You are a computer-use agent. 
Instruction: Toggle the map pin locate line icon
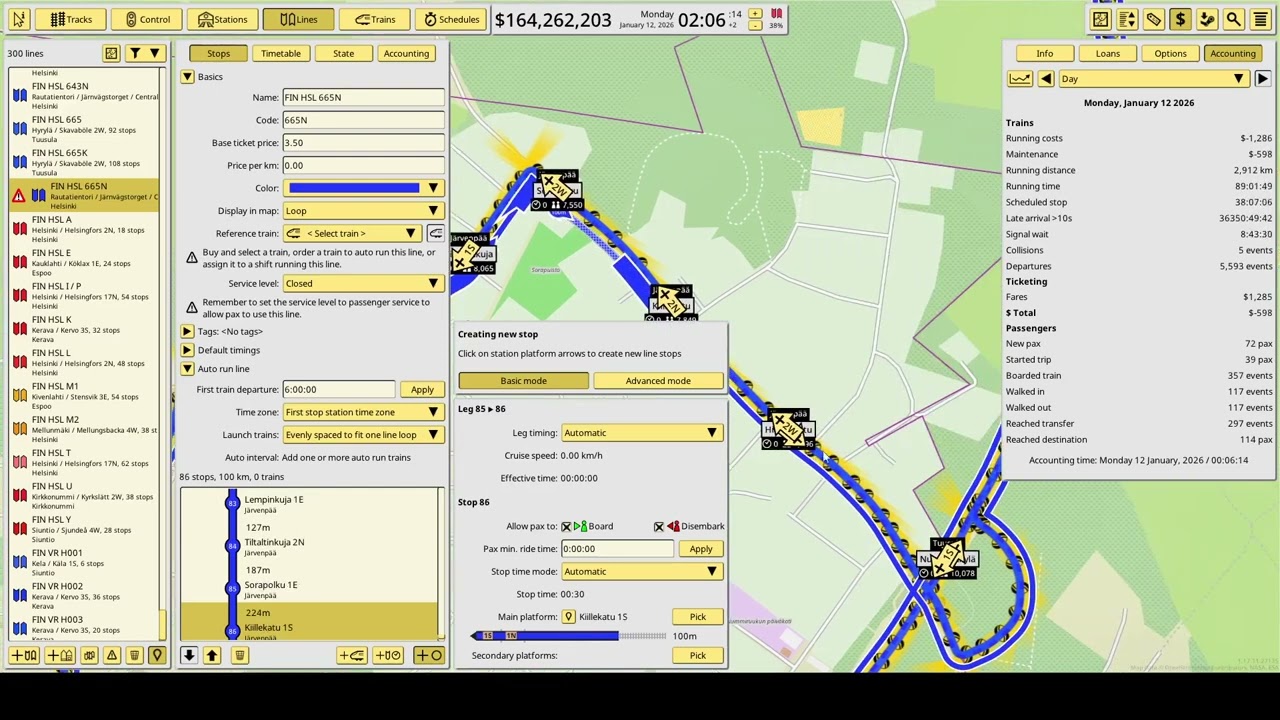coord(157,656)
